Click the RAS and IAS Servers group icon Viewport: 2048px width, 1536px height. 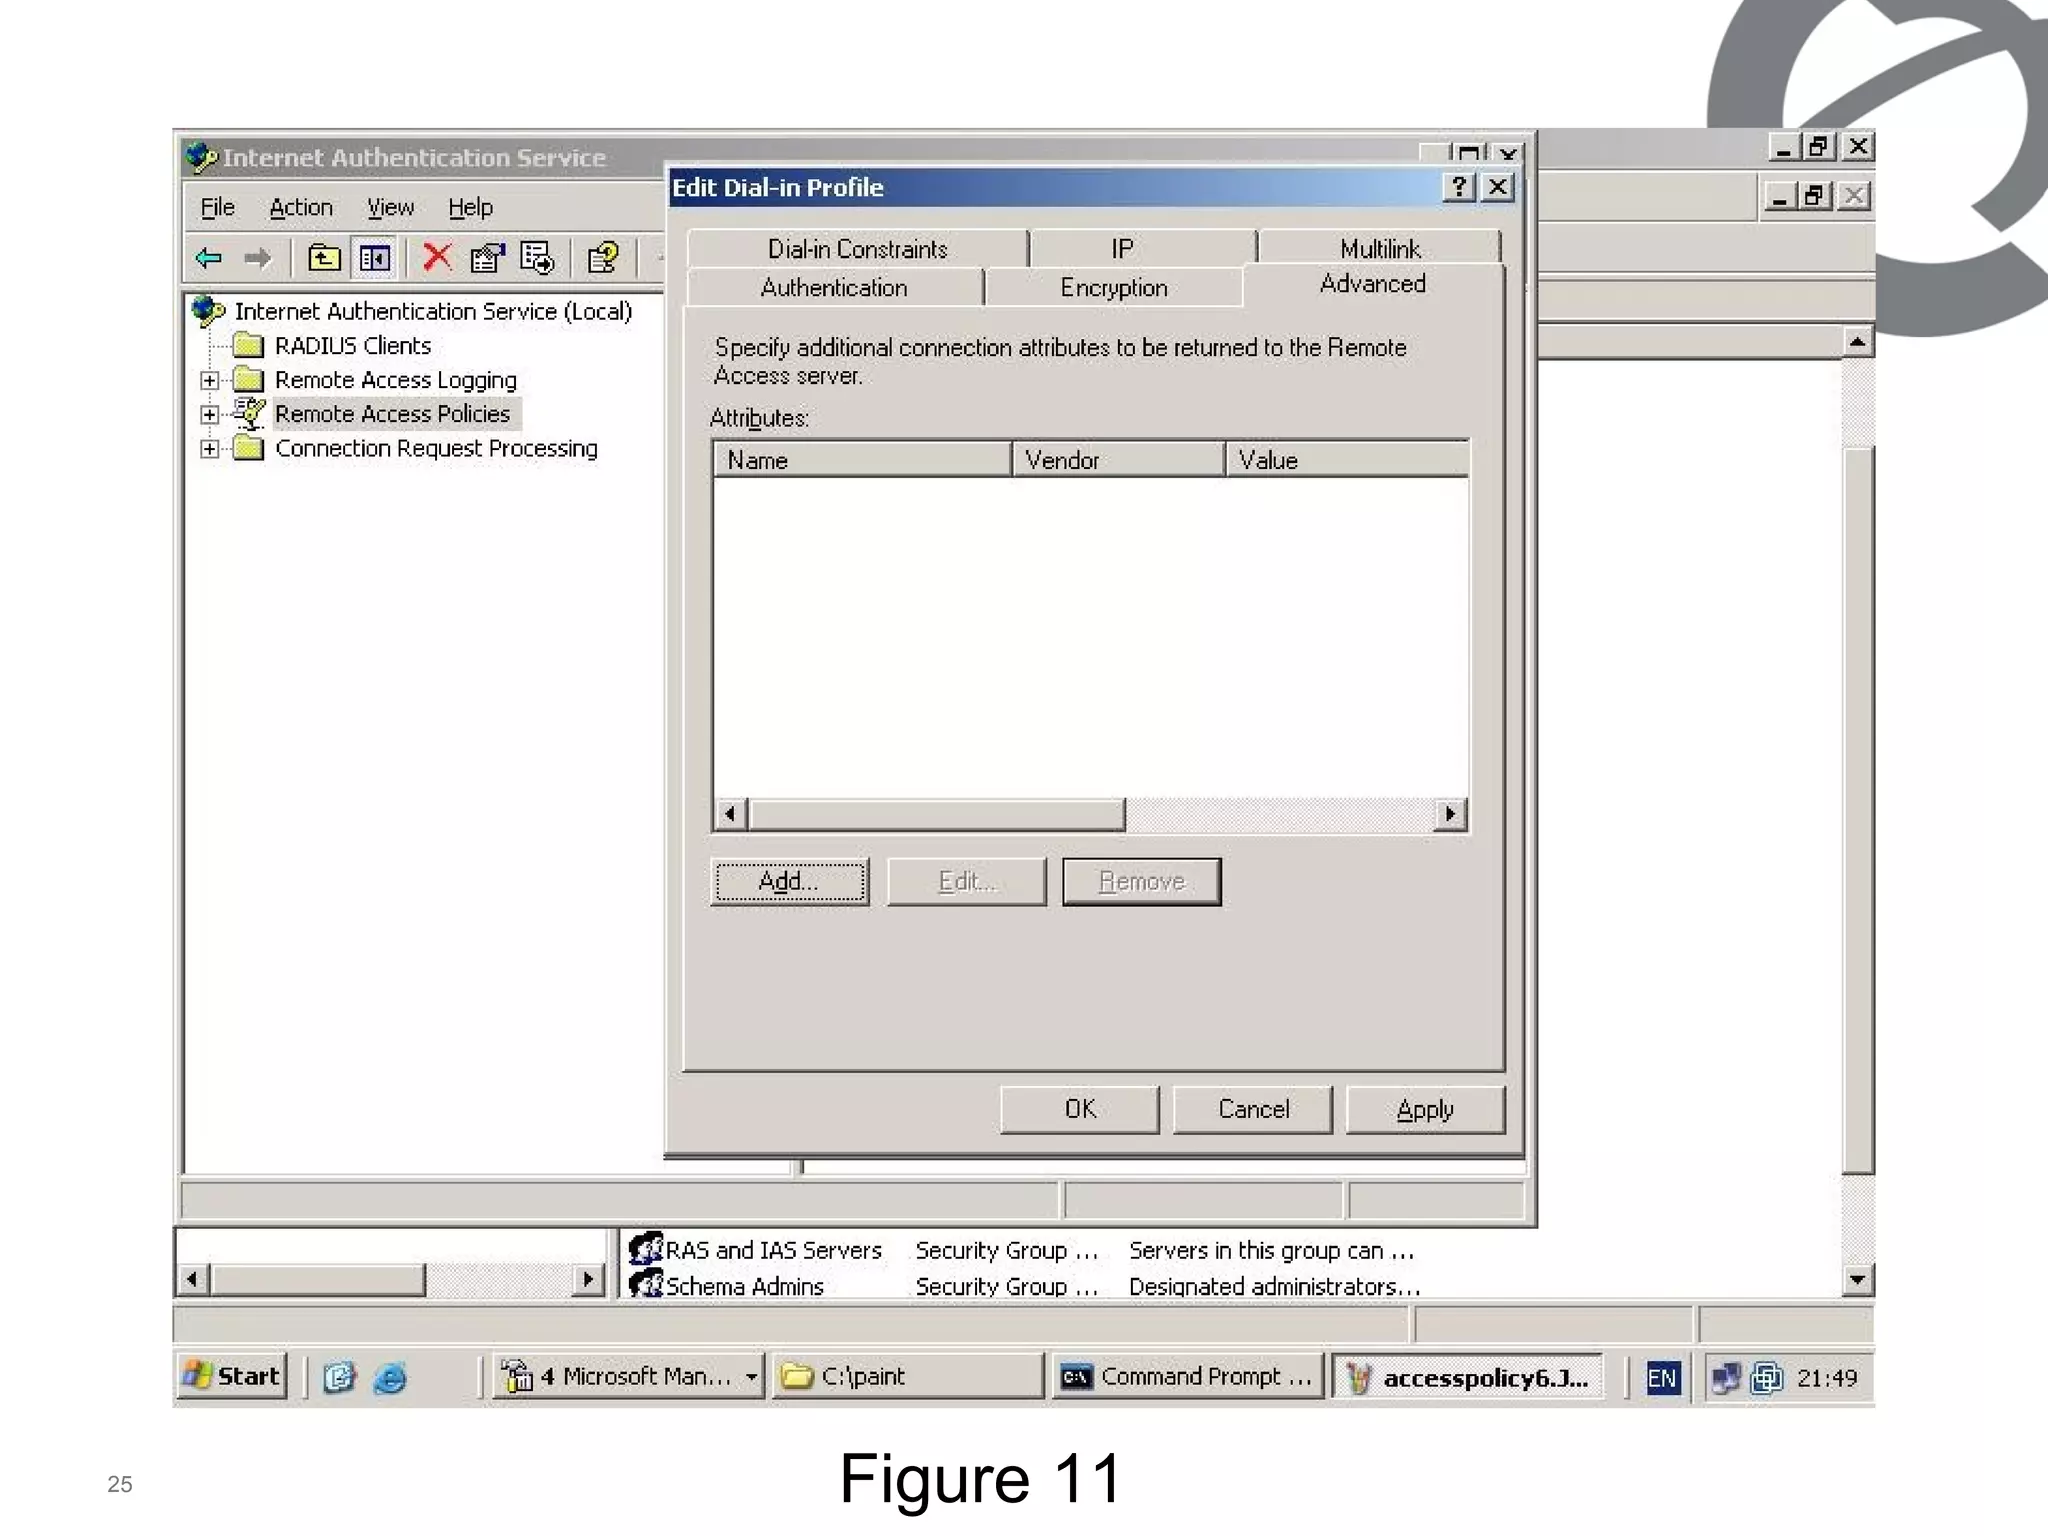(646, 1249)
